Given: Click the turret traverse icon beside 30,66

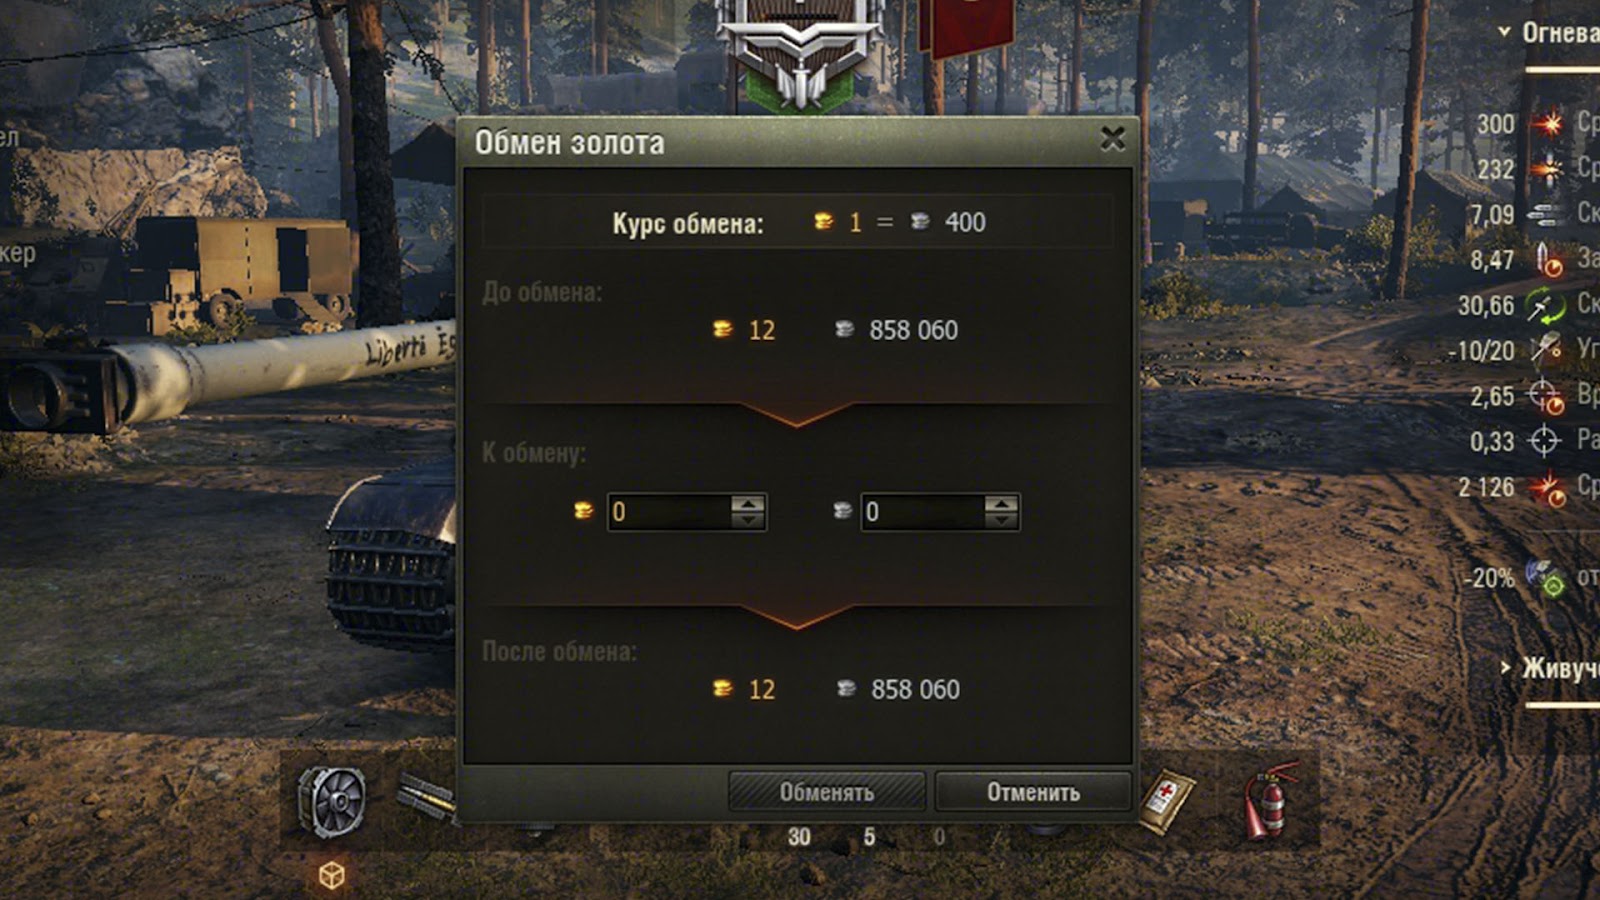Looking at the screenshot, I should (1545, 305).
